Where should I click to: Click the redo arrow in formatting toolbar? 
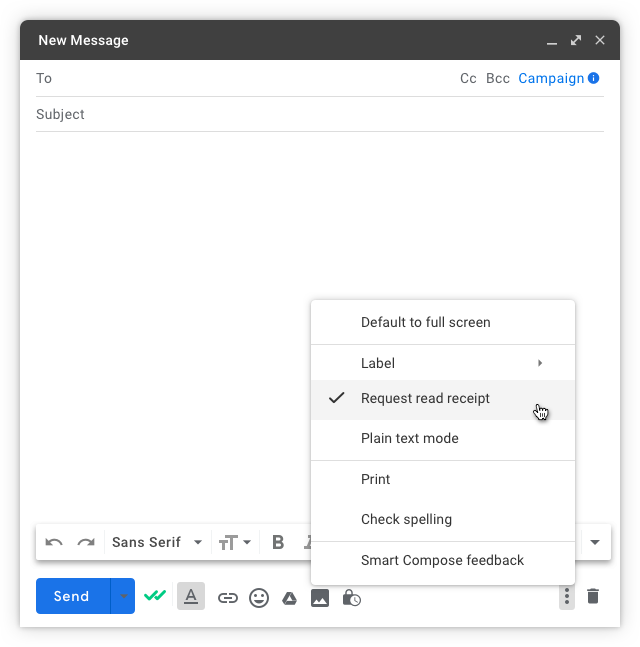point(86,542)
